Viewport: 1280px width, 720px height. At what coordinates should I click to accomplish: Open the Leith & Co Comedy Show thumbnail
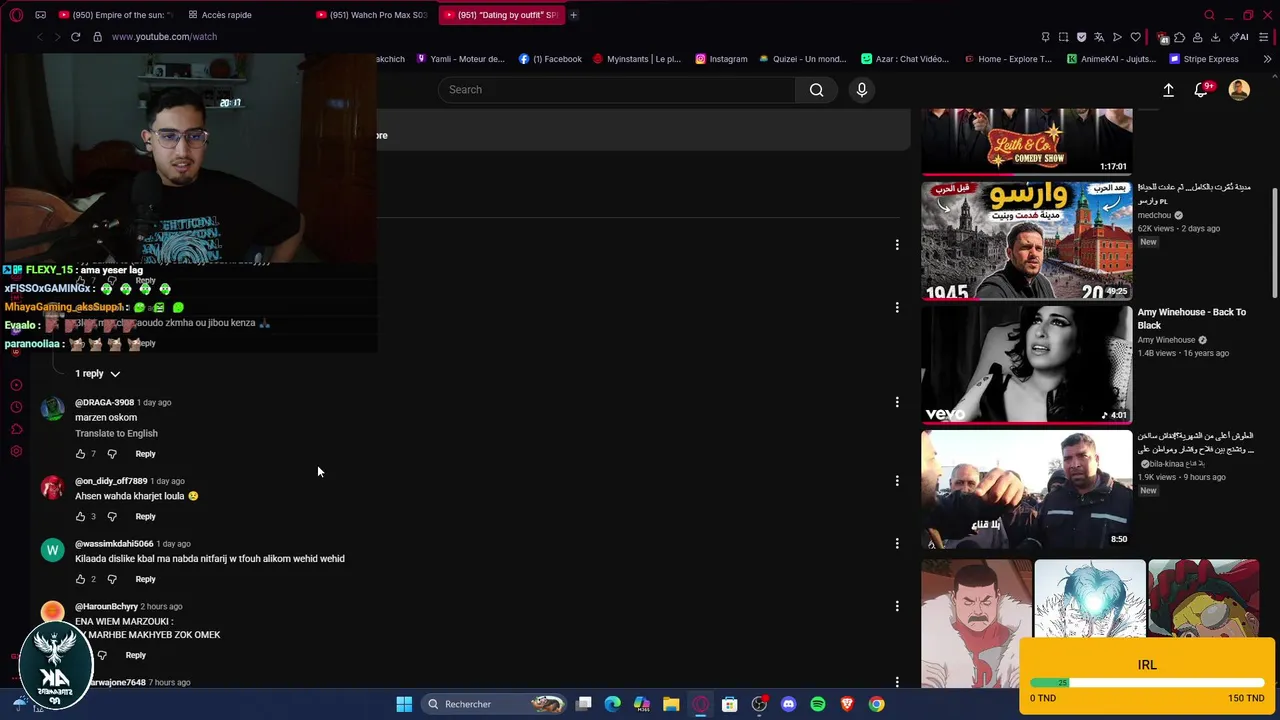(x=1027, y=141)
